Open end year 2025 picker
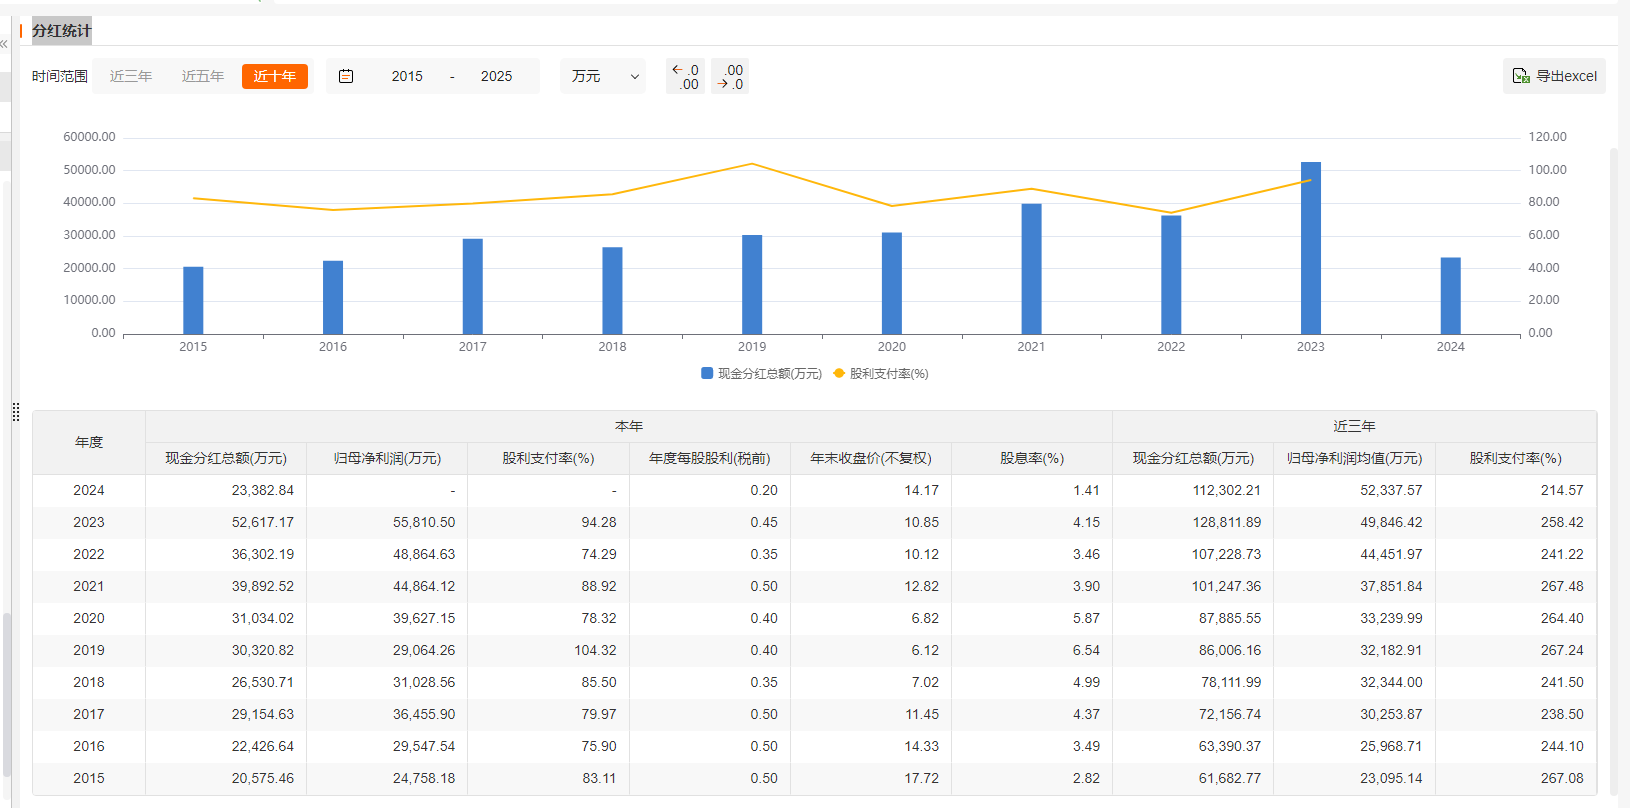The width and height of the screenshot is (1630, 808). (x=496, y=76)
